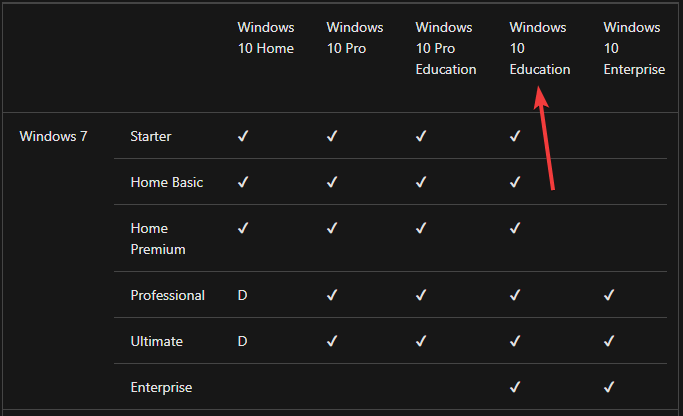Click the Professional edition label
The height and width of the screenshot is (416, 683).
(x=168, y=295)
